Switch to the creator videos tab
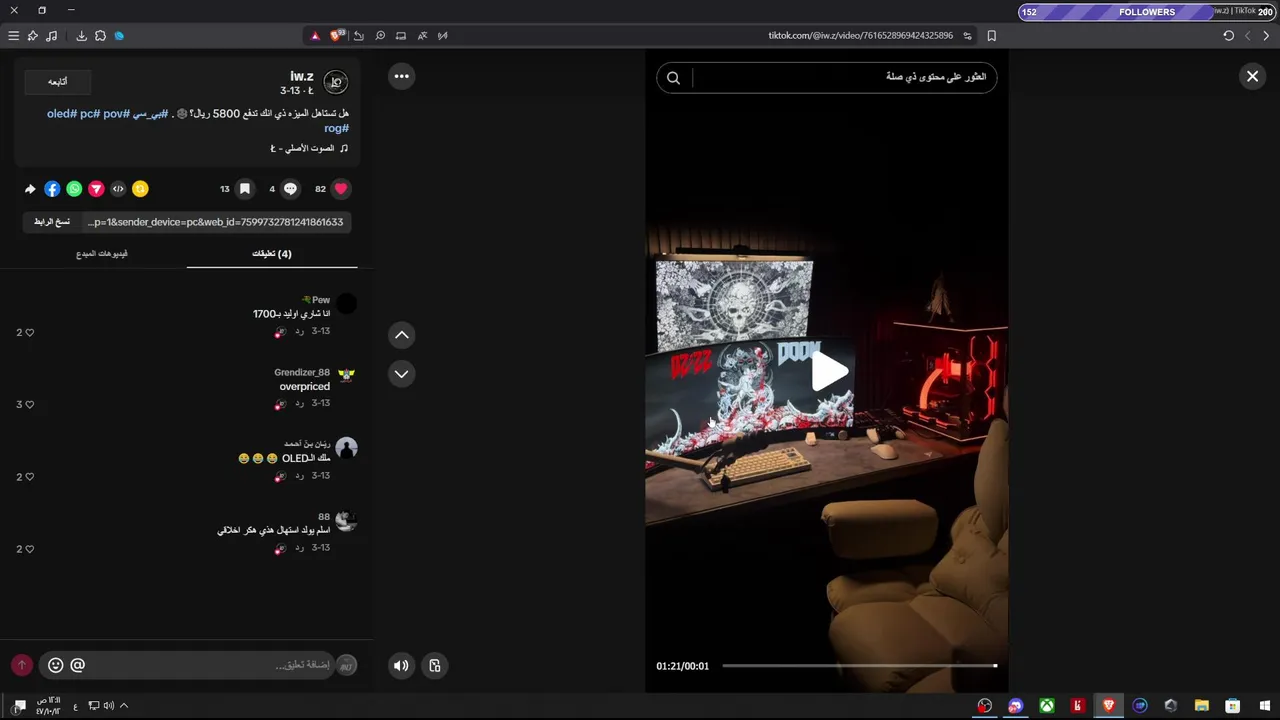The height and width of the screenshot is (720, 1280). tap(101, 254)
